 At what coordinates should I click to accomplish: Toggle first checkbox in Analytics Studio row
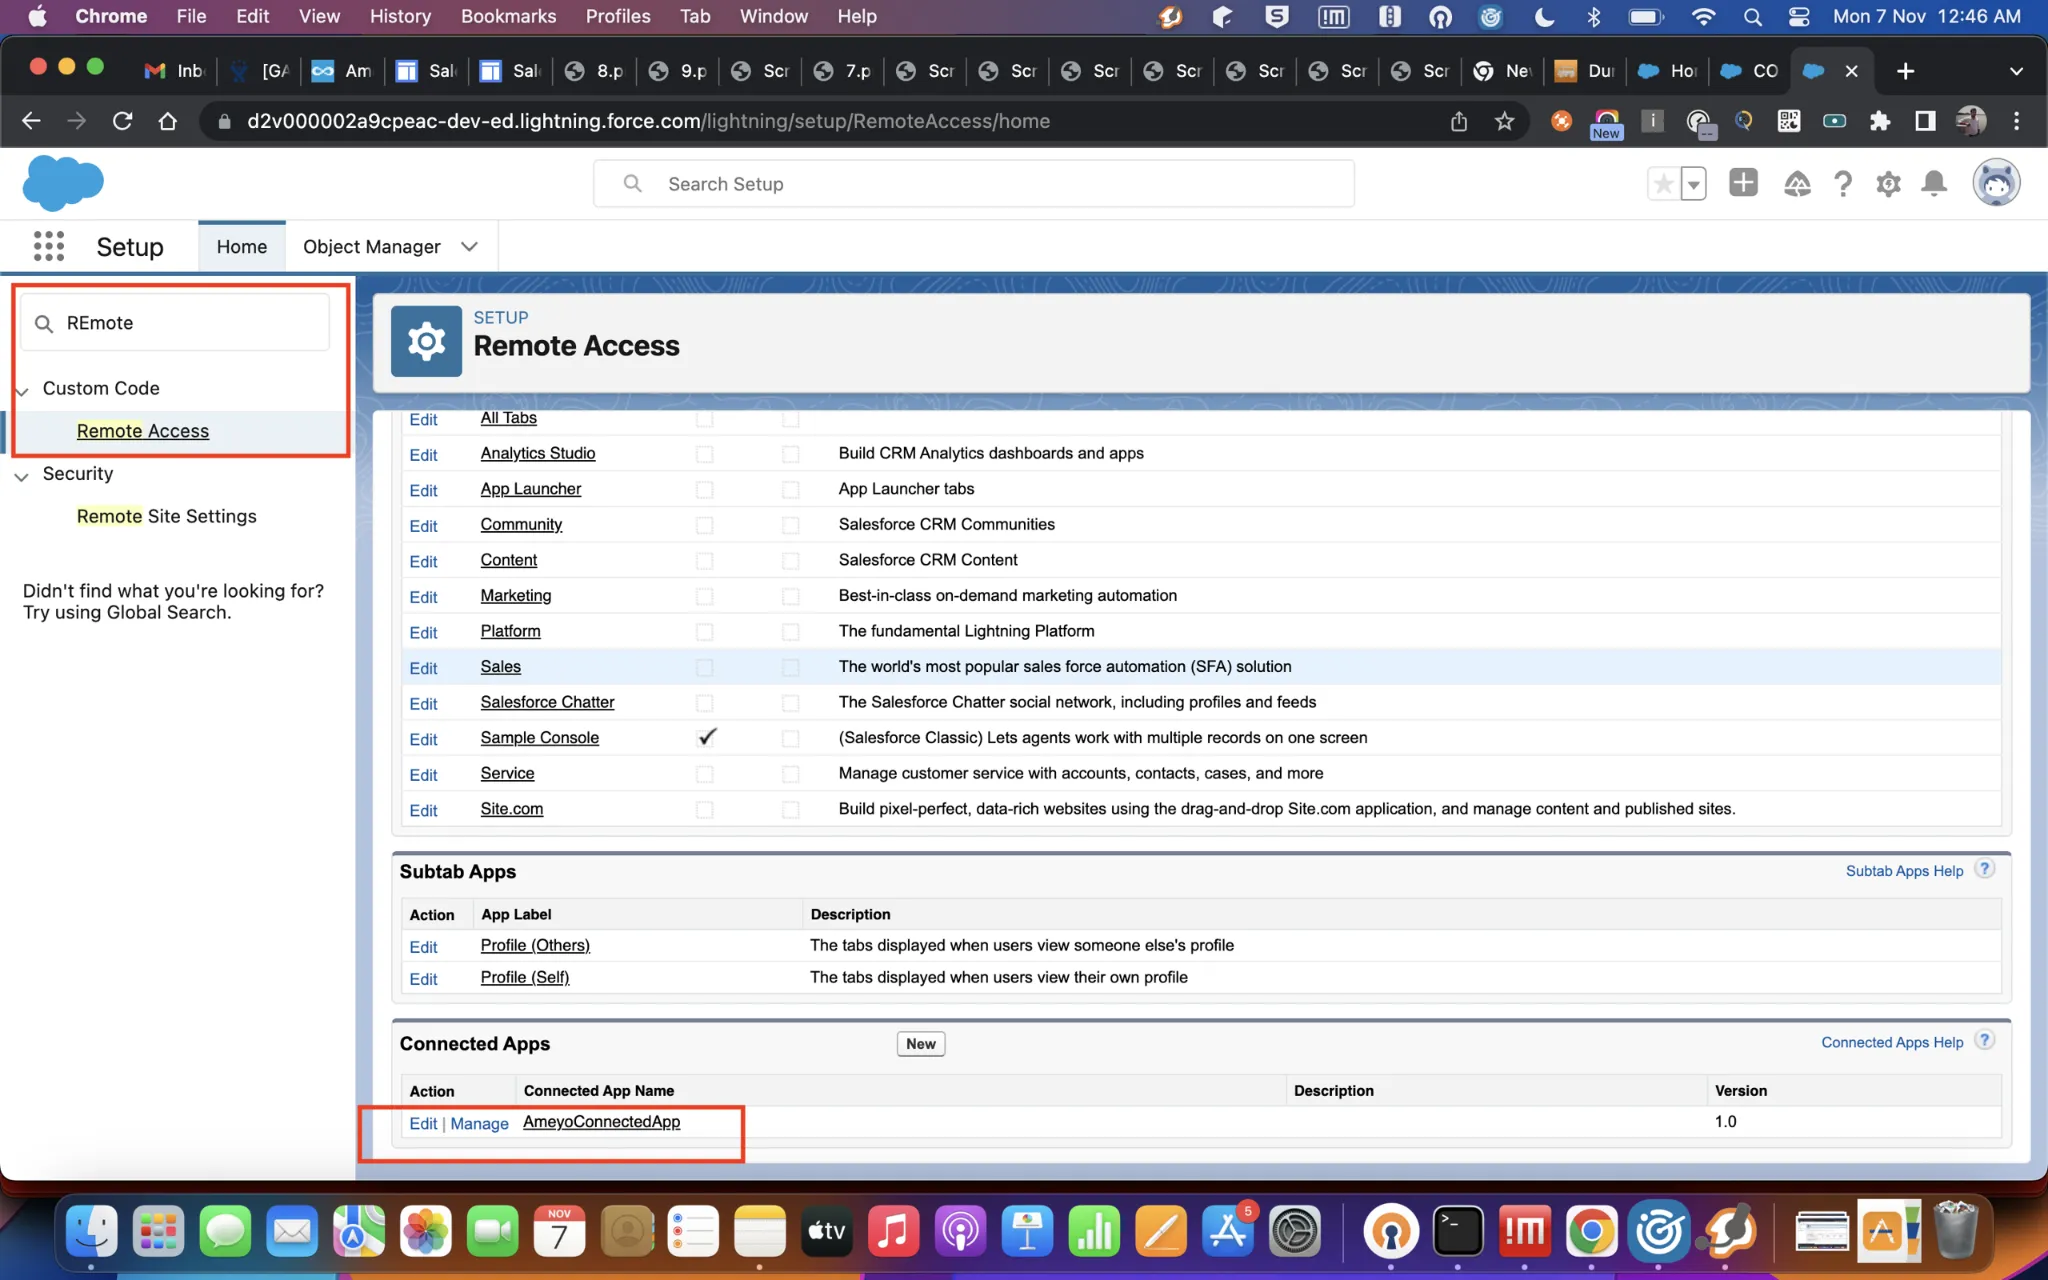click(705, 454)
